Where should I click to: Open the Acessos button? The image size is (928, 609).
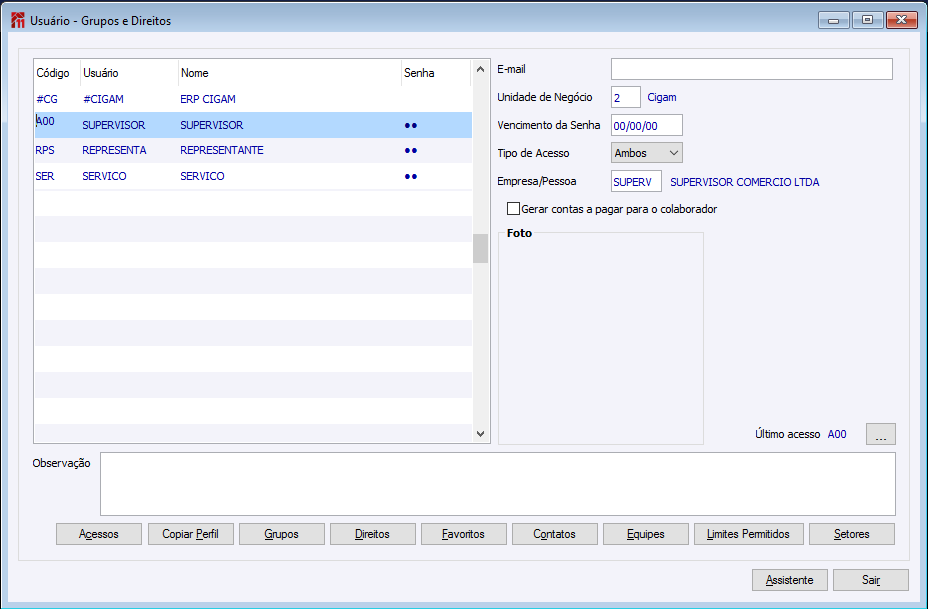click(x=99, y=534)
